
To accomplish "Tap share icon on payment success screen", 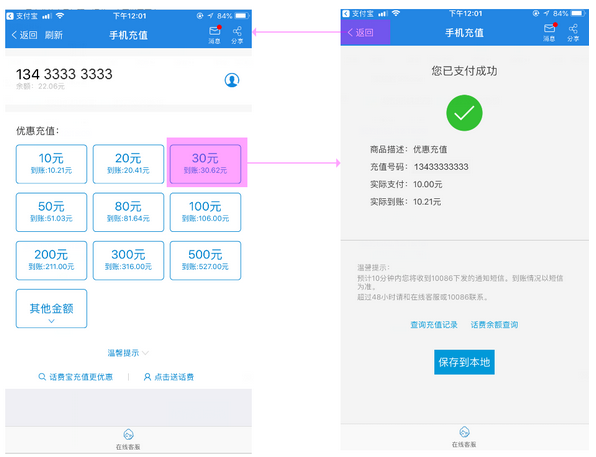I will (573, 32).
